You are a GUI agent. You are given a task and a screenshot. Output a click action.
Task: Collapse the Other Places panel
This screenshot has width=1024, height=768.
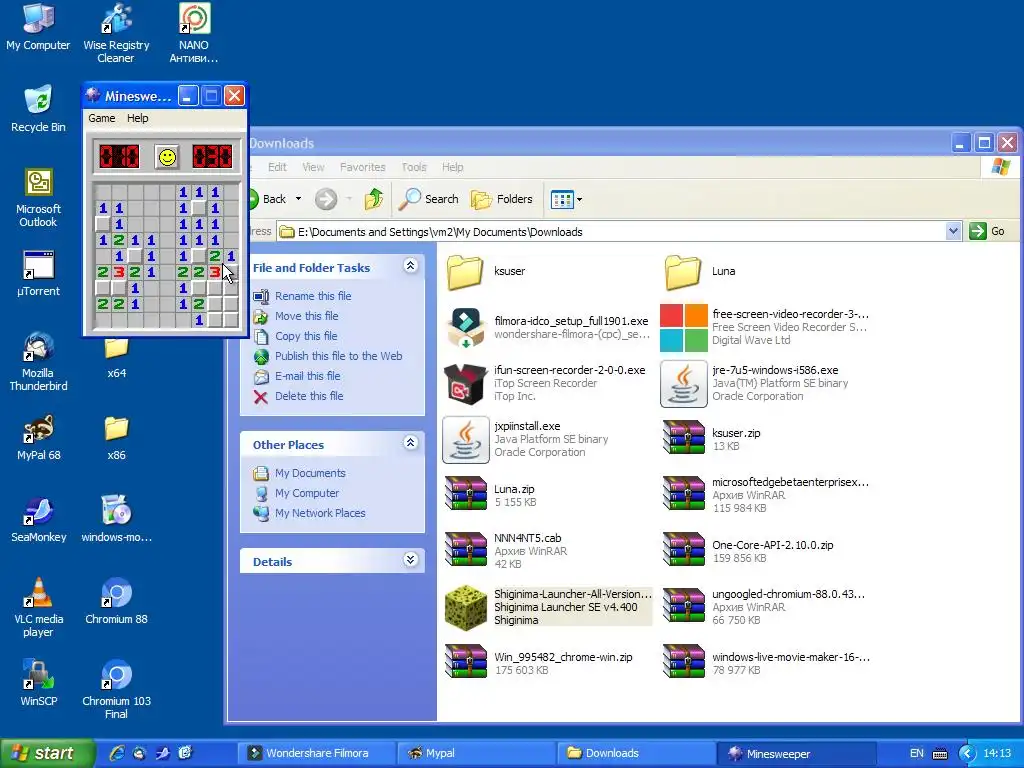[x=410, y=443]
